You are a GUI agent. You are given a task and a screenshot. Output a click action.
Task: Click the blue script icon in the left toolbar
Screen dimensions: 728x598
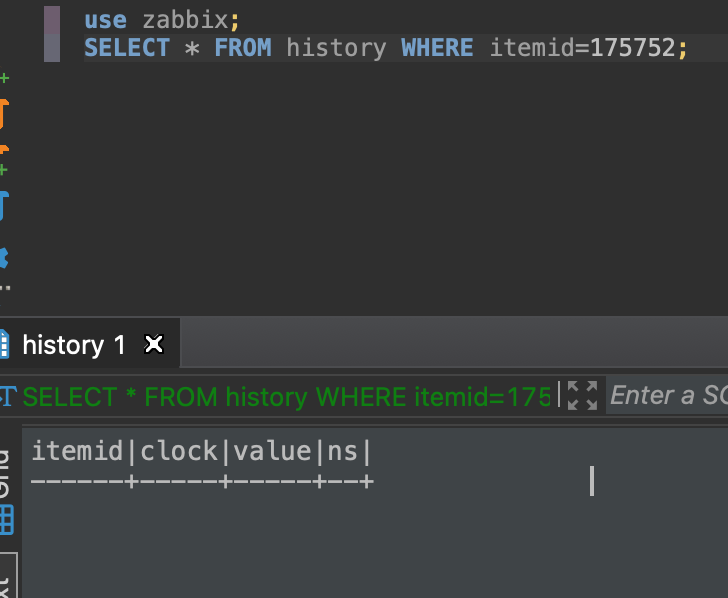click(x=4, y=205)
